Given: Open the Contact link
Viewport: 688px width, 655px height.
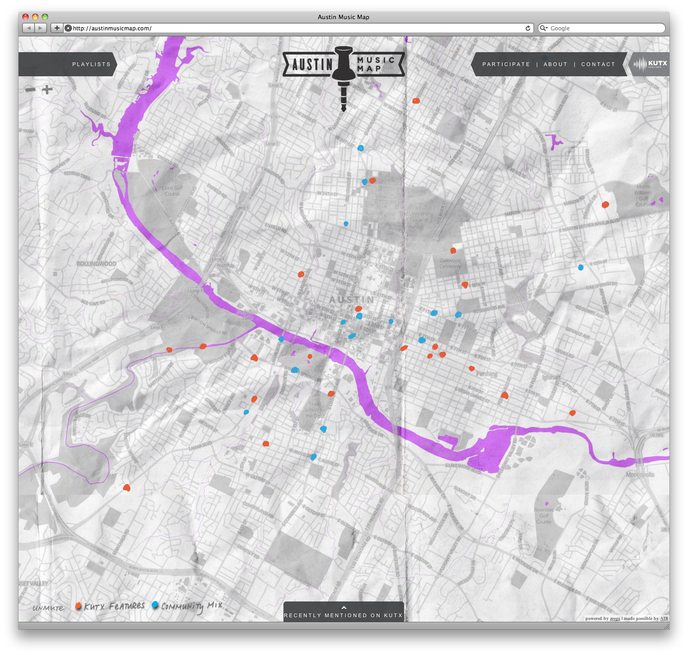Looking at the screenshot, I should point(598,64).
